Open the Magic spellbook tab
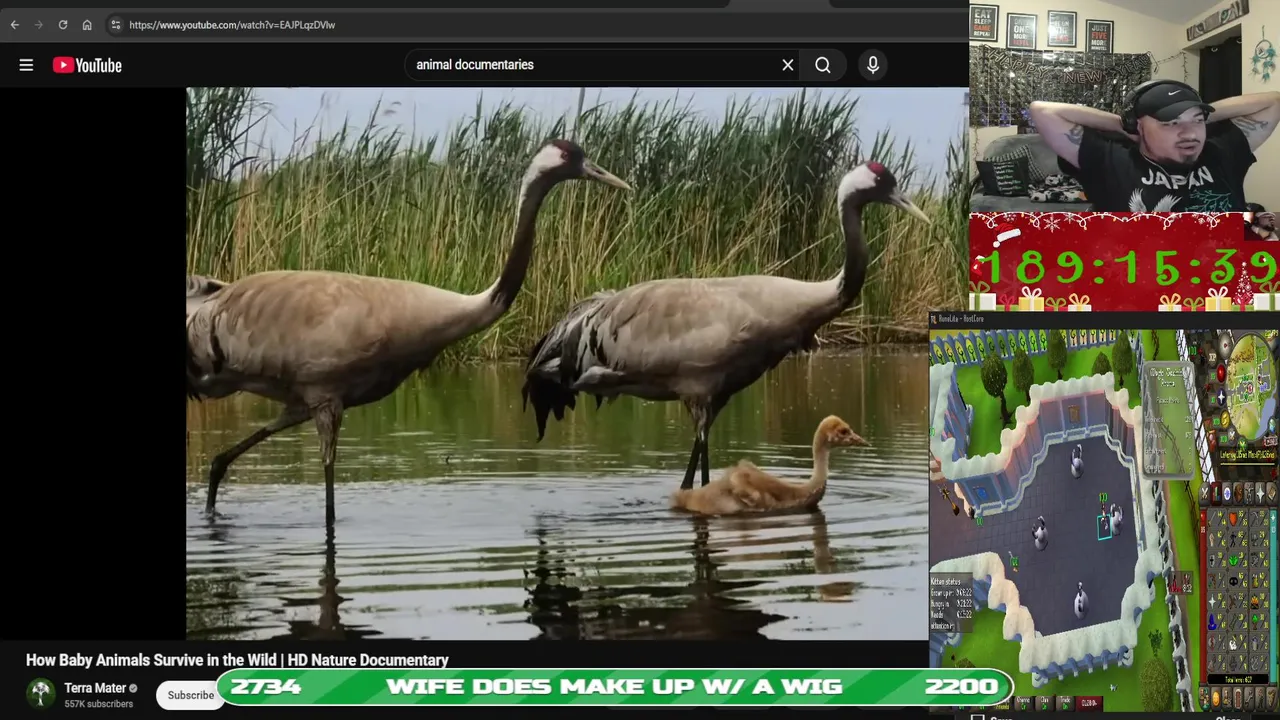The height and width of the screenshot is (720, 1280). 1271,492
